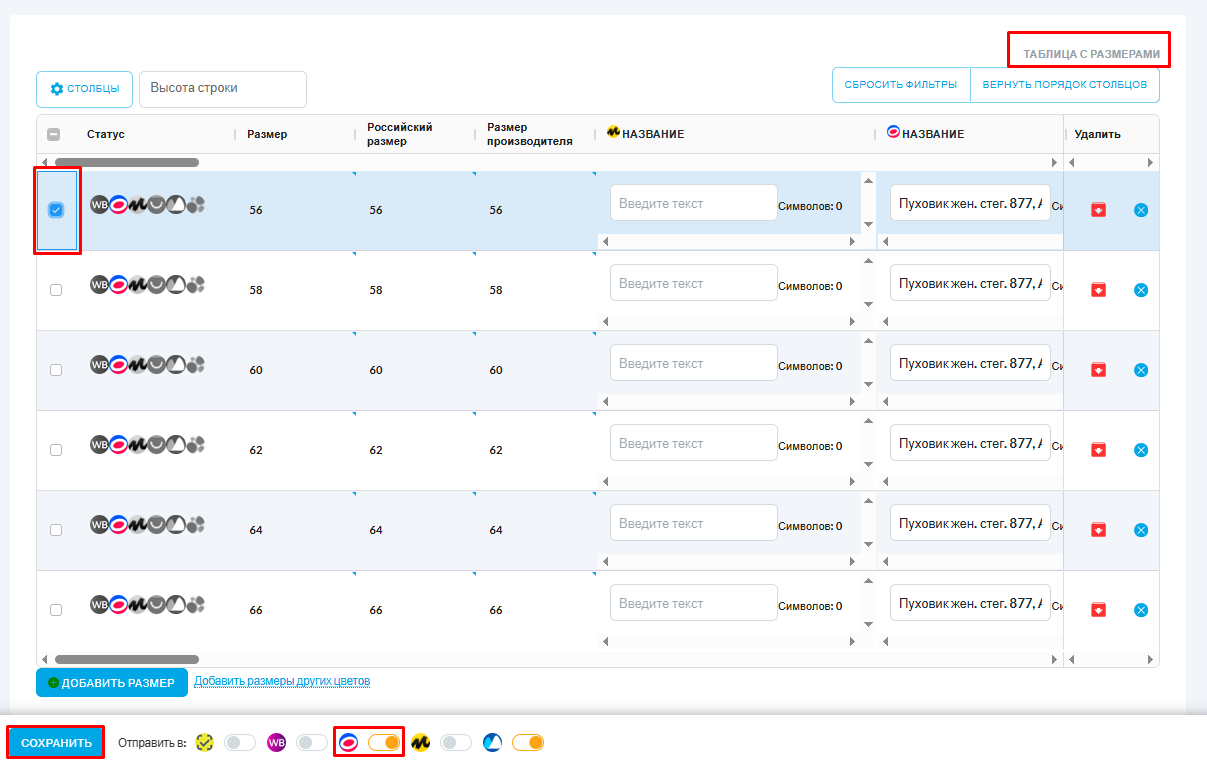Click the Yandex name input in size 58 row

point(693,284)
